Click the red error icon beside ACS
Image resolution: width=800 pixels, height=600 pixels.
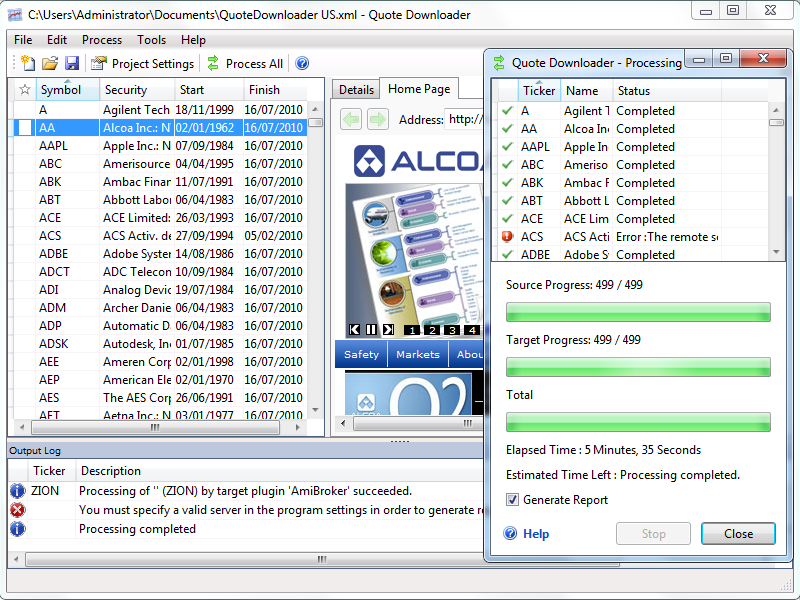click(x=508, y=237)
